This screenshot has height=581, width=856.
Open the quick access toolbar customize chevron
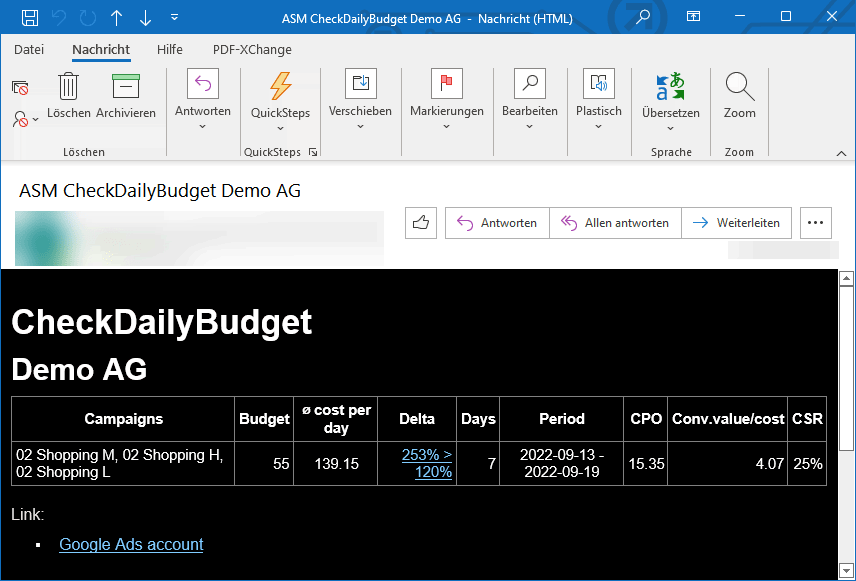coord(175,16)
